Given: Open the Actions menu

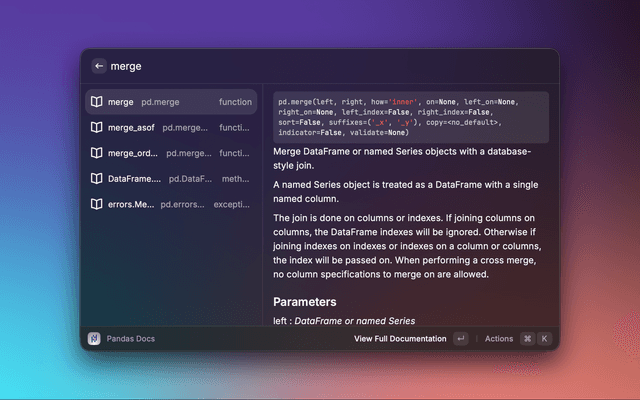Looking at the screenshot, I should click(498, 339).
